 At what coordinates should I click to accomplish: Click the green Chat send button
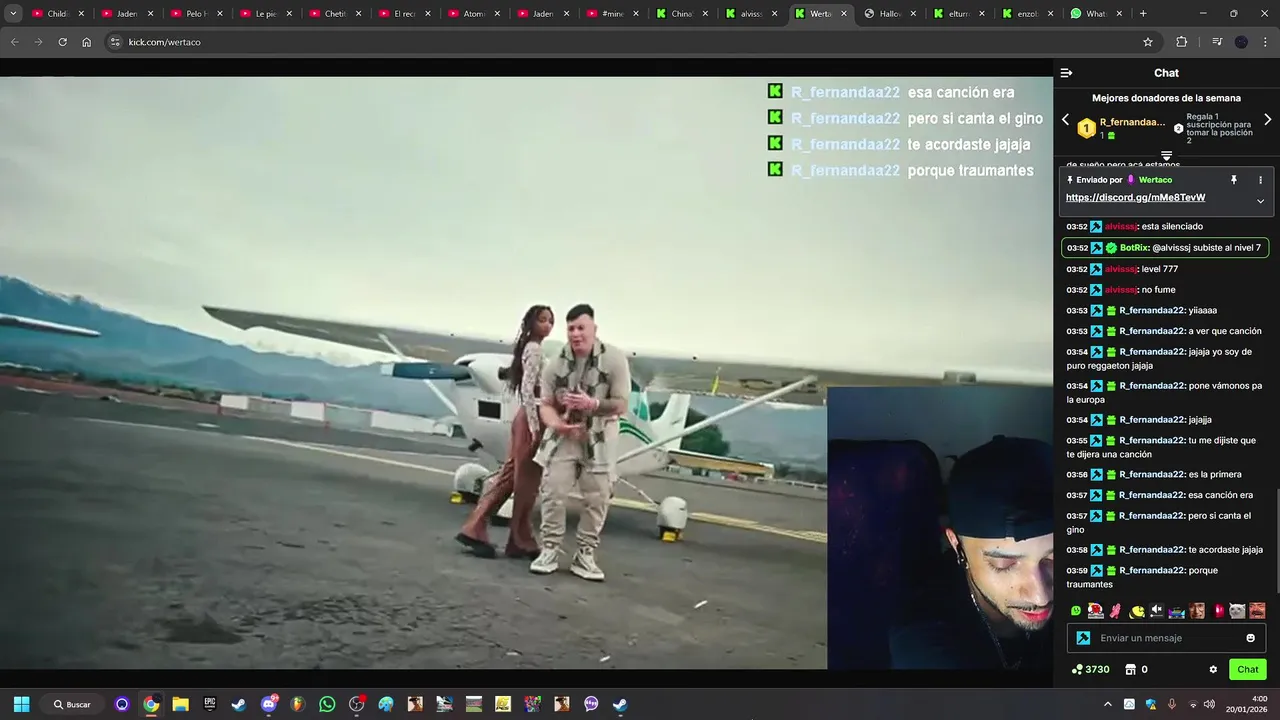(1248, 670)
